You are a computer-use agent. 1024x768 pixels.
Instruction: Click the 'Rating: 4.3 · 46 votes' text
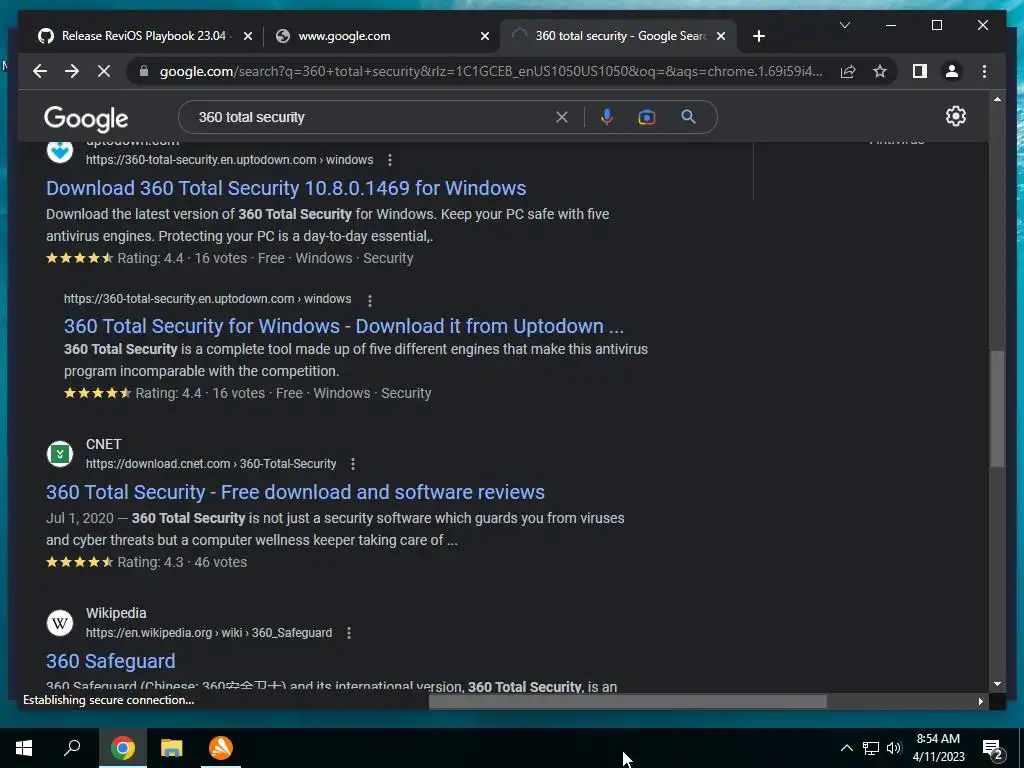(182, 562)
